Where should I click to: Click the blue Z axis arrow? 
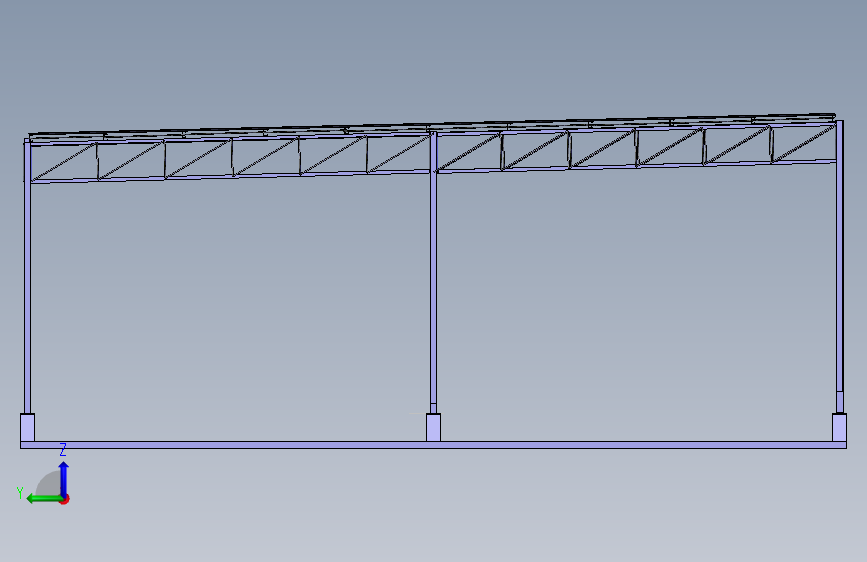tap(64, 479)
